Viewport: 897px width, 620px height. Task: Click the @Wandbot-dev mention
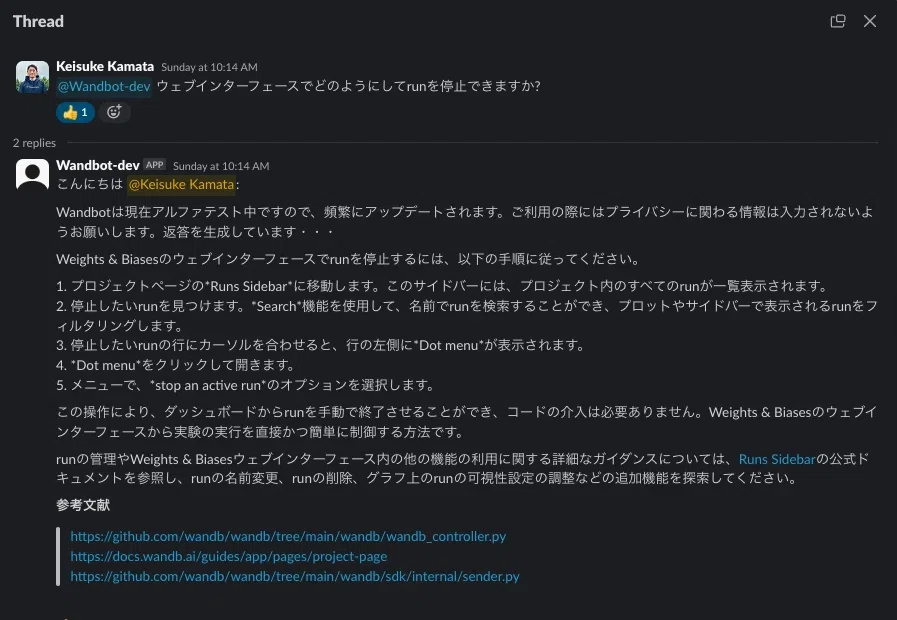(x=104, y=86)
